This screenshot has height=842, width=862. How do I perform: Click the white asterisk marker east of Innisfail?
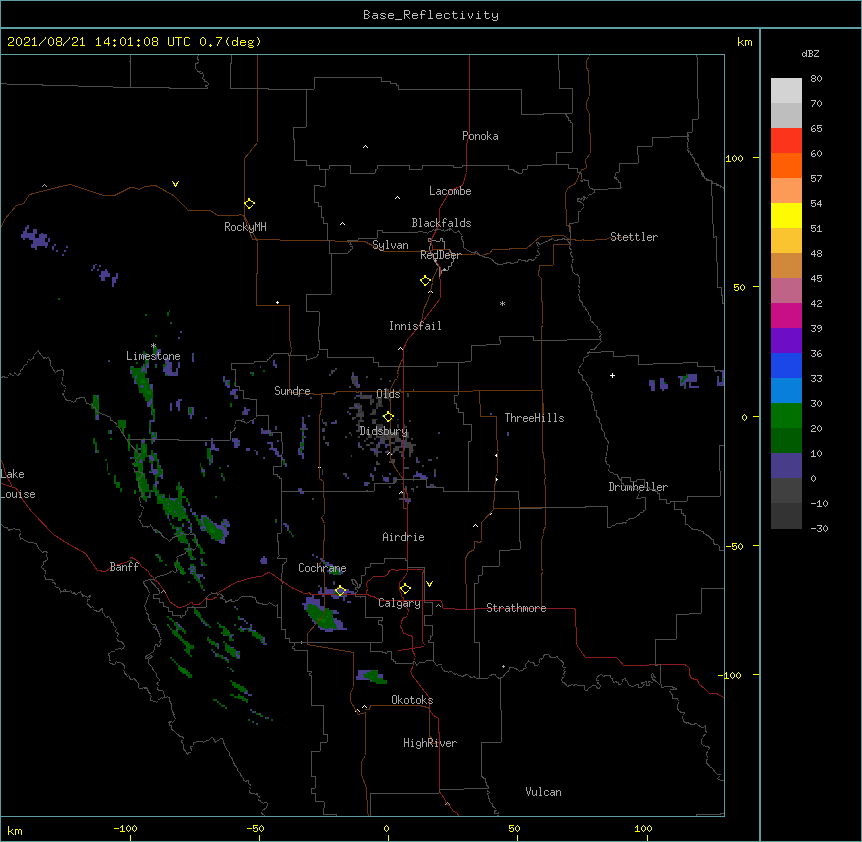tap(502, 303)
